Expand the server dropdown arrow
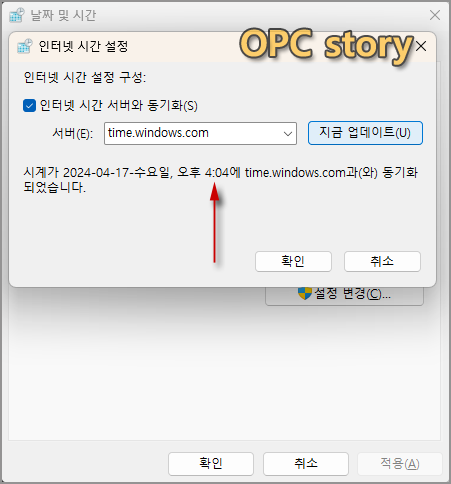This screenshot has width=451, height=484. click(x=288, y=134)
